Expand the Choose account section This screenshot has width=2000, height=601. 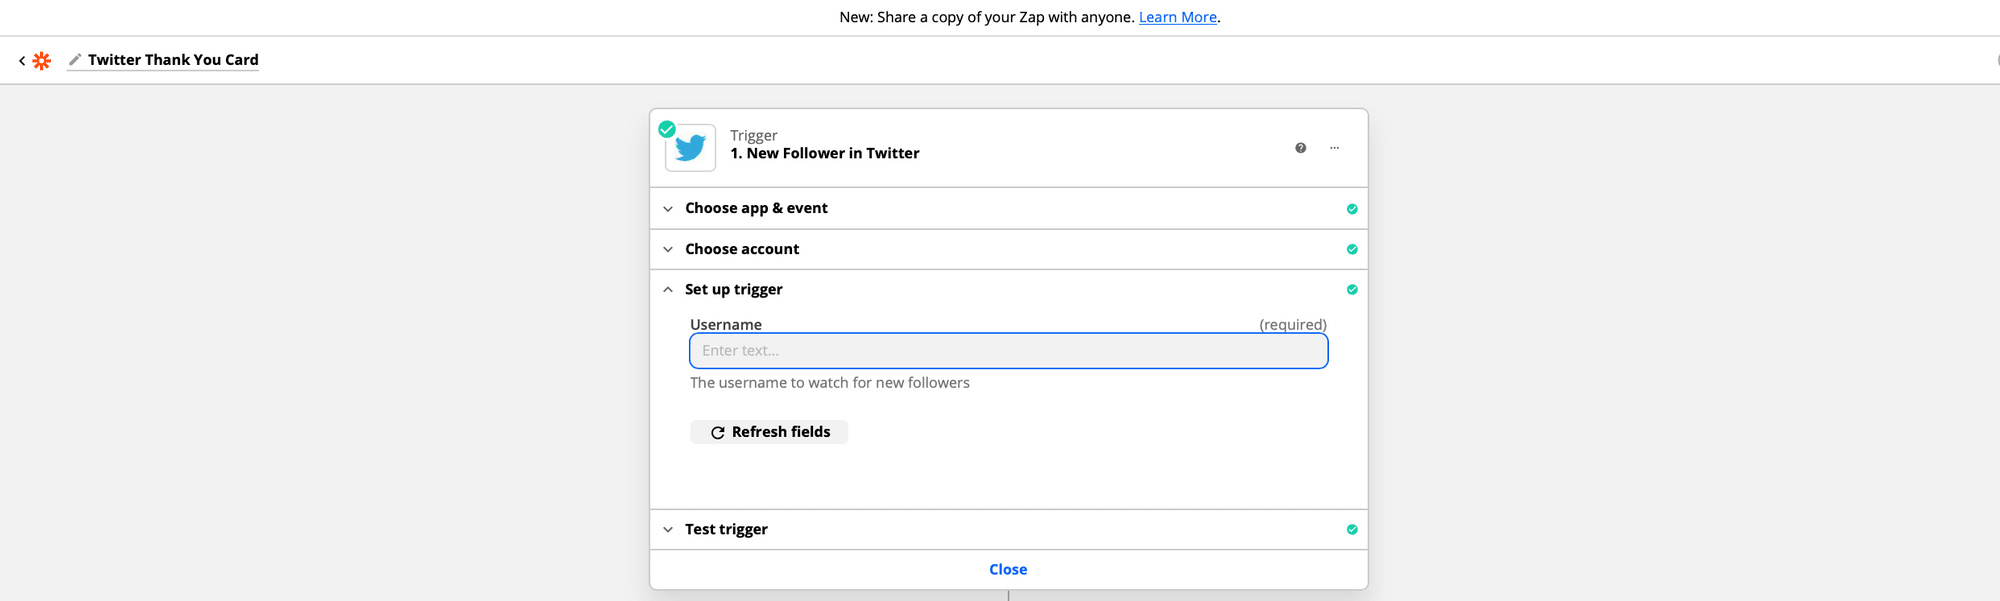pyautogui.click(x=1008, y=249)
